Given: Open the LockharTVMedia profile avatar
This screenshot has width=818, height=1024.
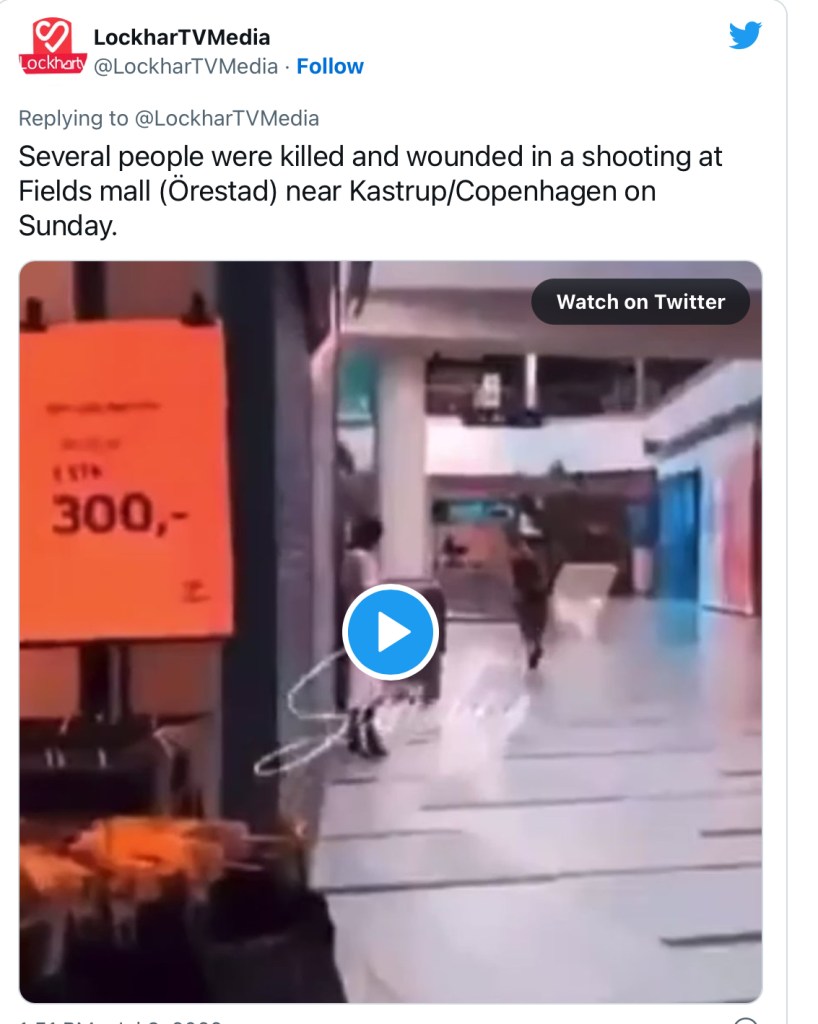Looking at the screenshot, I should (53, 46).
